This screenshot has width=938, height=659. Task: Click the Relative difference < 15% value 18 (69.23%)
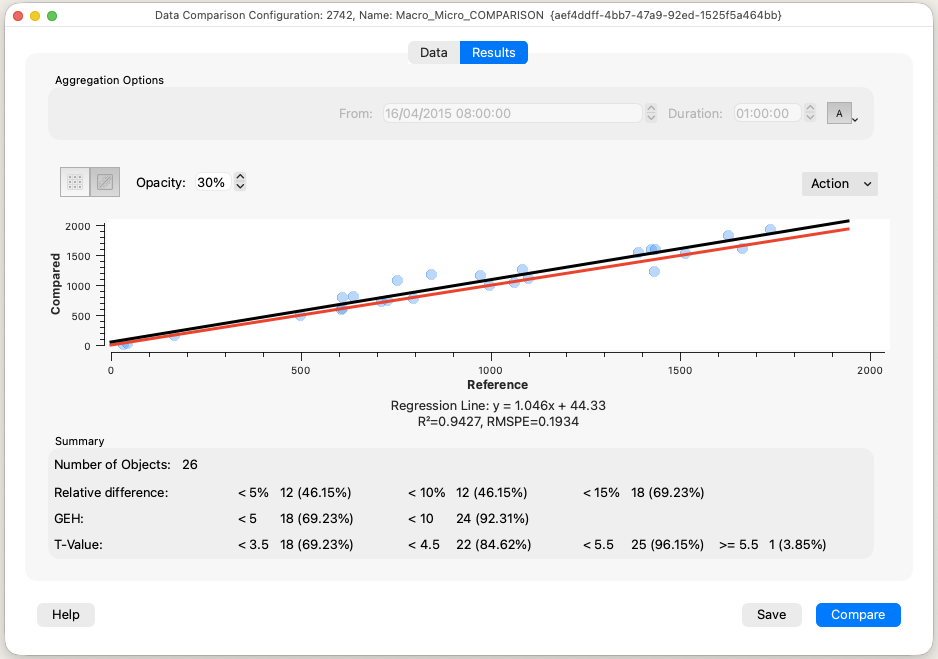(x=667, y=493)
